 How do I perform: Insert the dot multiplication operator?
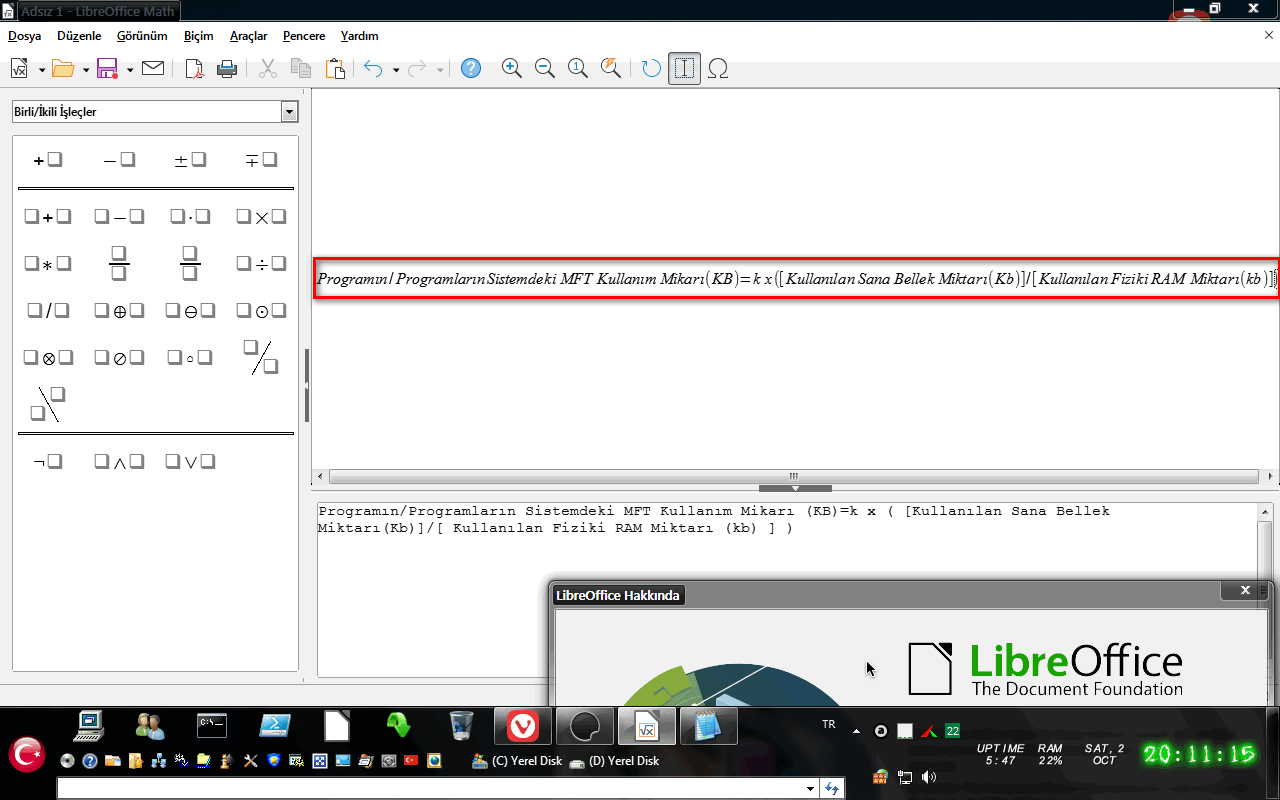tap(190, 216)
